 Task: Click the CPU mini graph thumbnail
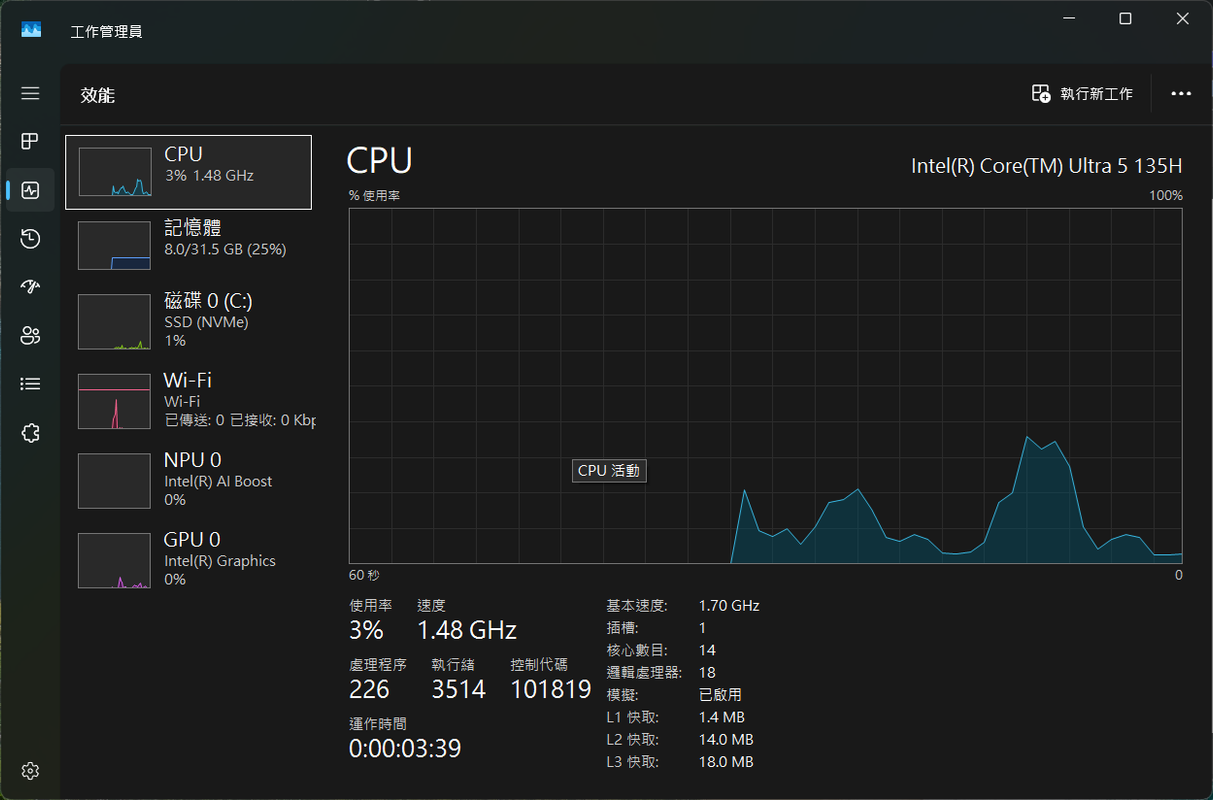coord(115,172)
